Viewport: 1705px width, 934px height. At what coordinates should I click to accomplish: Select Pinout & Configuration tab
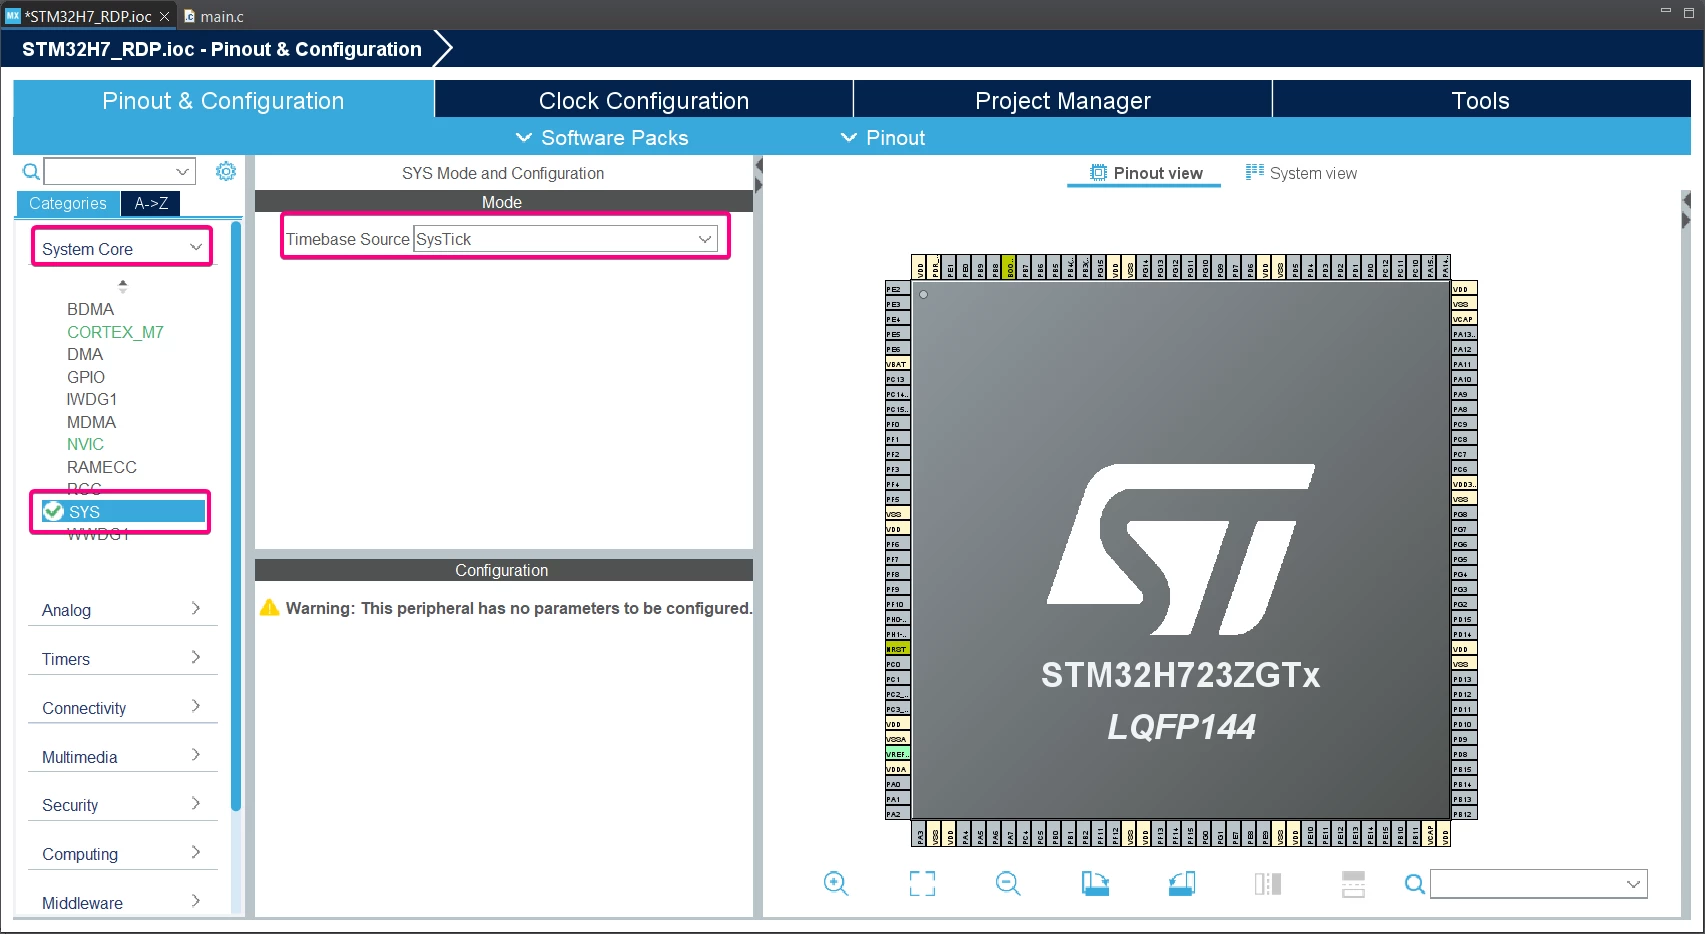pos(223,100)
